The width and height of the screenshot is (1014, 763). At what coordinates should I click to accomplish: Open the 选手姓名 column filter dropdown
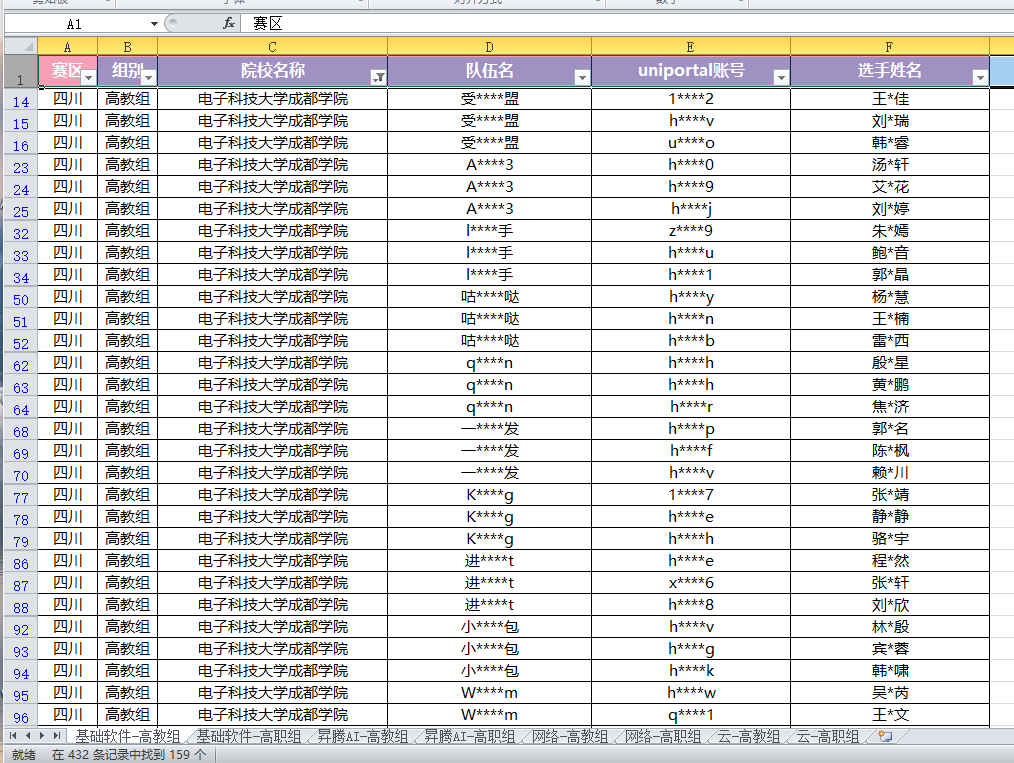(980, 77)
